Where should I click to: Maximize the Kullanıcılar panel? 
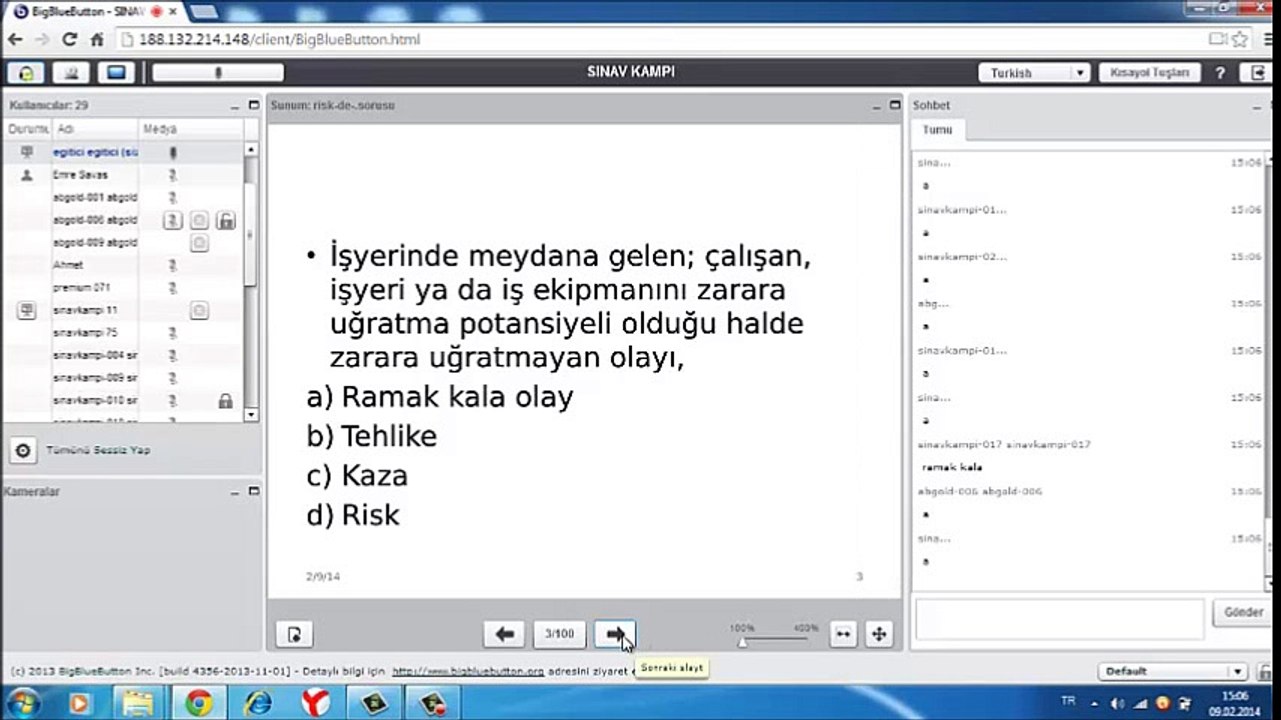point(253,105)
